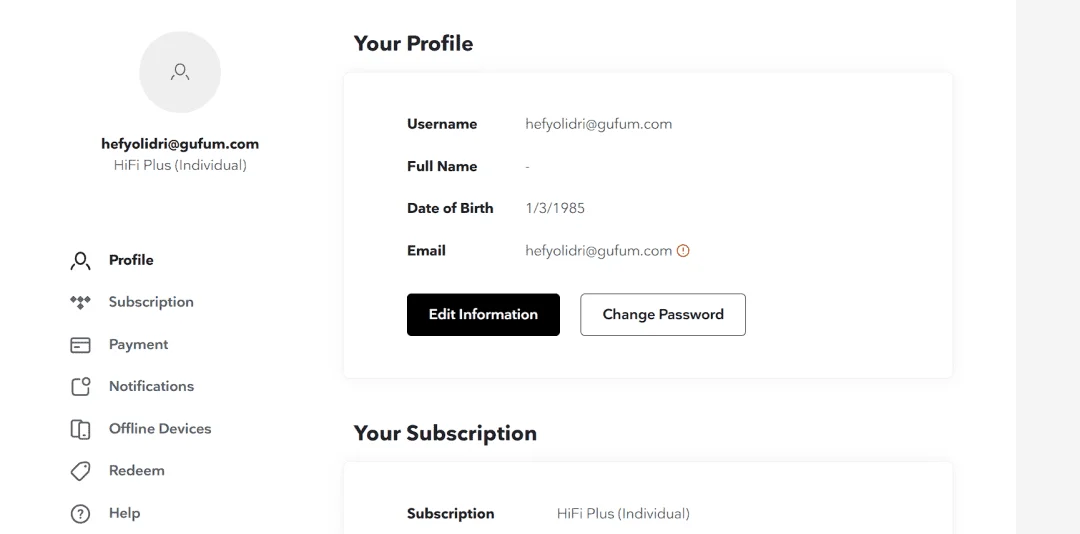The image size is (1080, 534).
Task: Click the Help question mark icon
Action: (x=81, y=513)
